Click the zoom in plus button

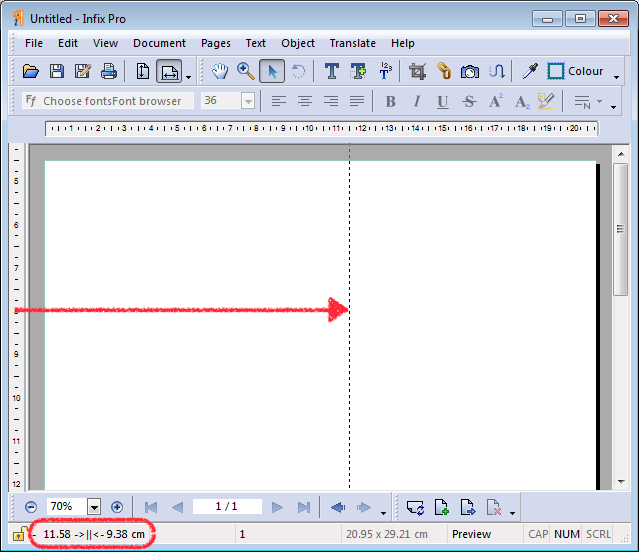(x=116, y=507)
